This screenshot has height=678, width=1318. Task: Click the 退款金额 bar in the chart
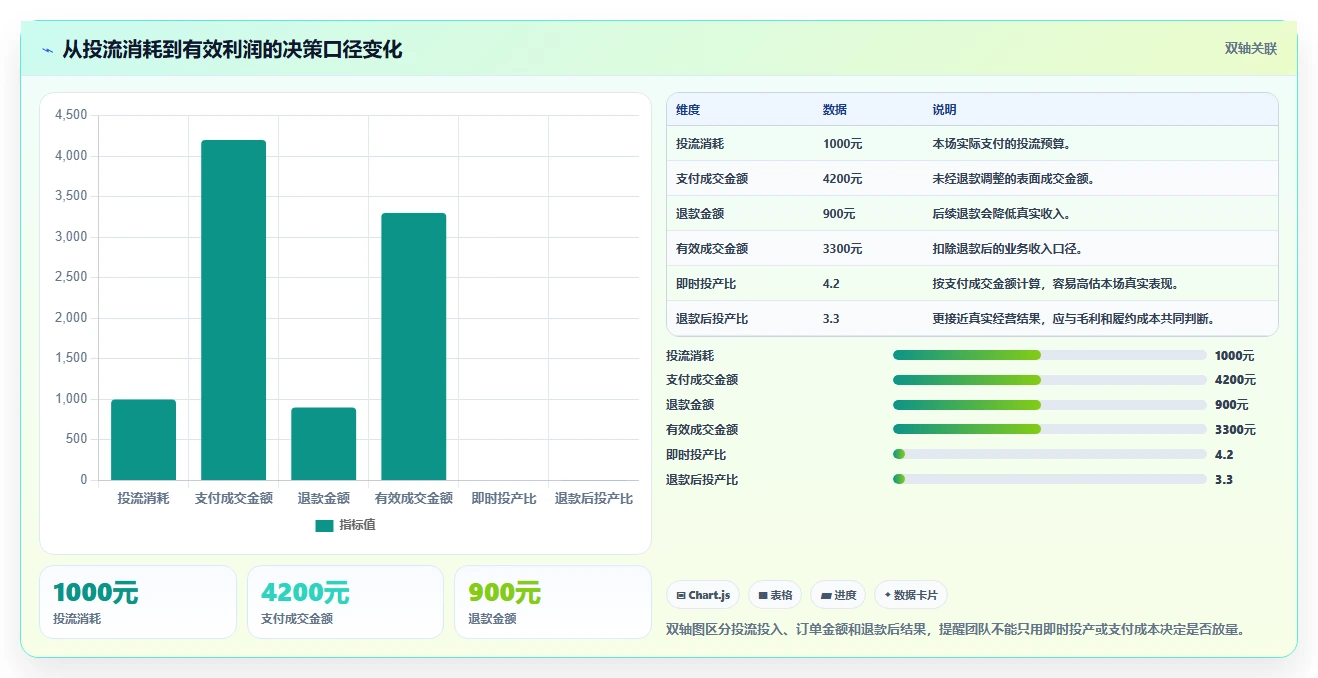coord(323,444)
